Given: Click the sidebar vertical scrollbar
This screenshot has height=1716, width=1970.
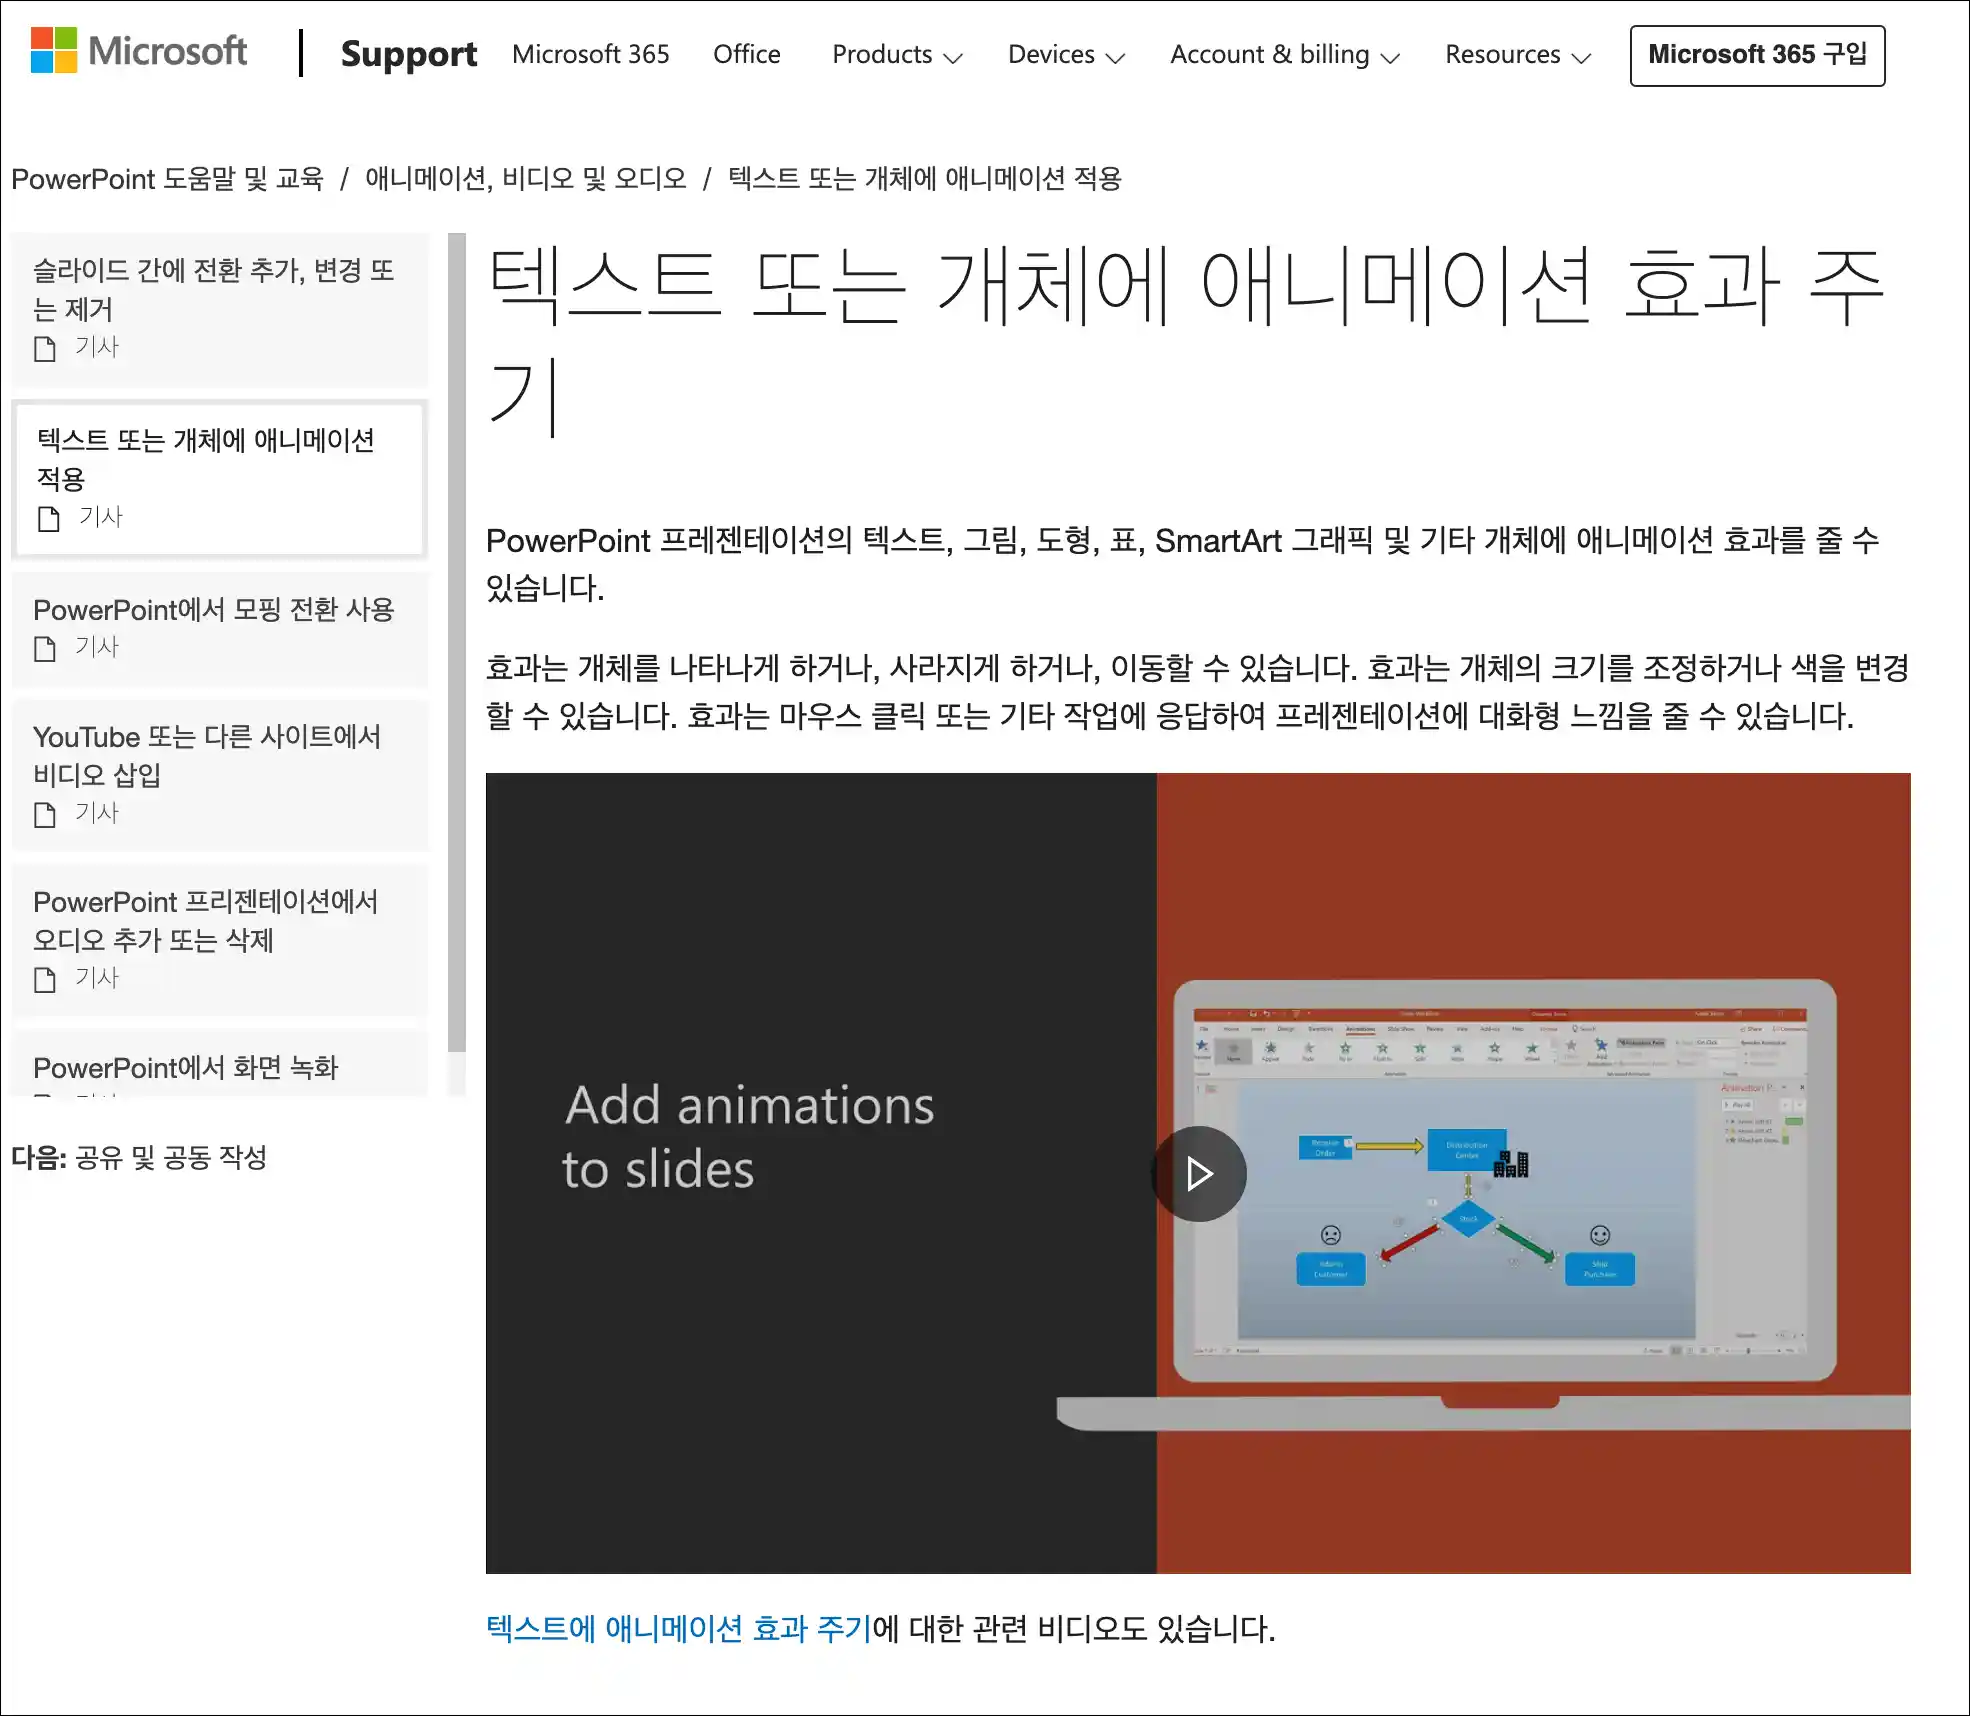Looking at the screenshot, I should [x=457, y=642].
